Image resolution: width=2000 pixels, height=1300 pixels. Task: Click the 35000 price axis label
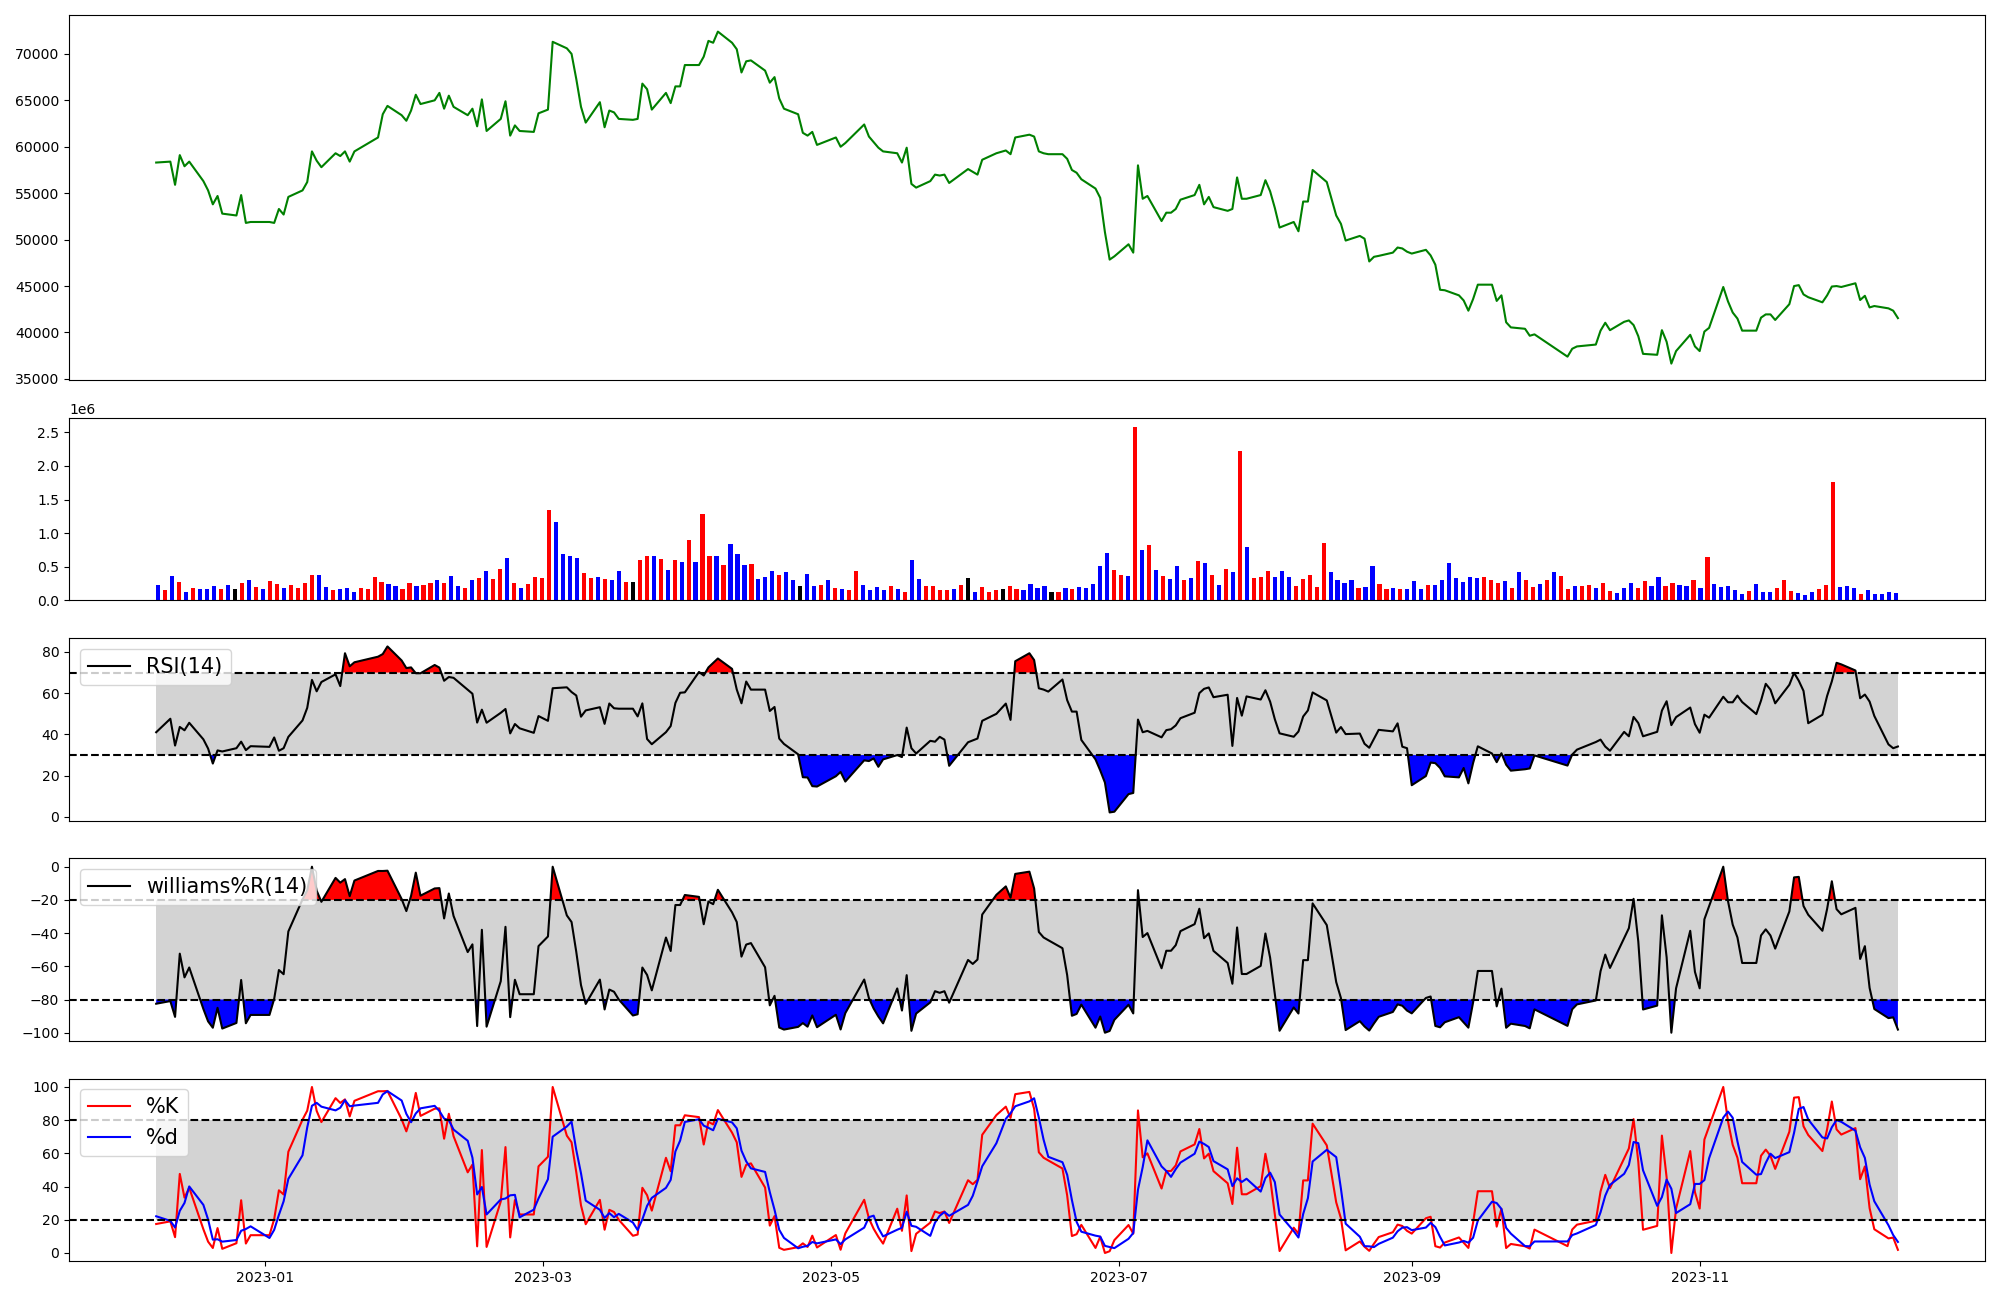37,380
